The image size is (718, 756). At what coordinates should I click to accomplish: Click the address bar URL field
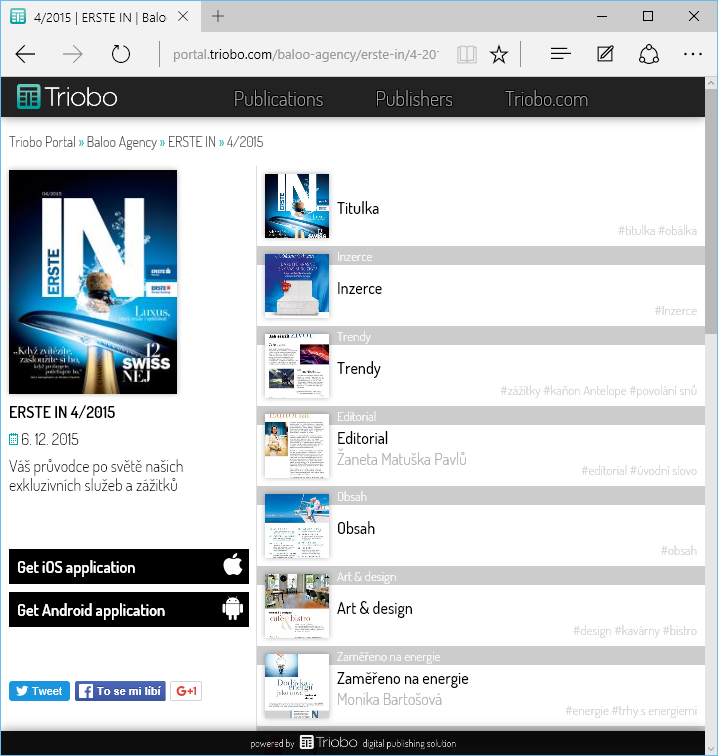306,54
